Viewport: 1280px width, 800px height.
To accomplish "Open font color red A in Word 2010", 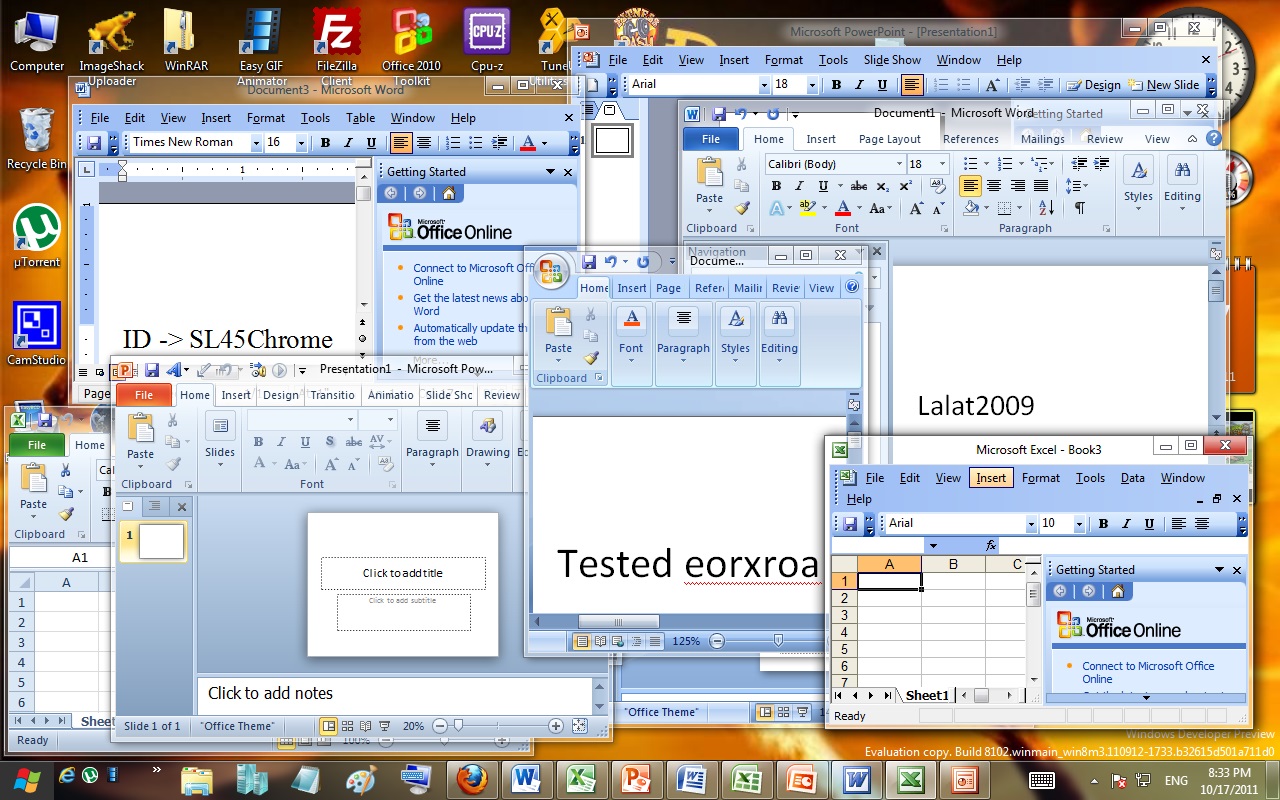I will coord(842,208).
